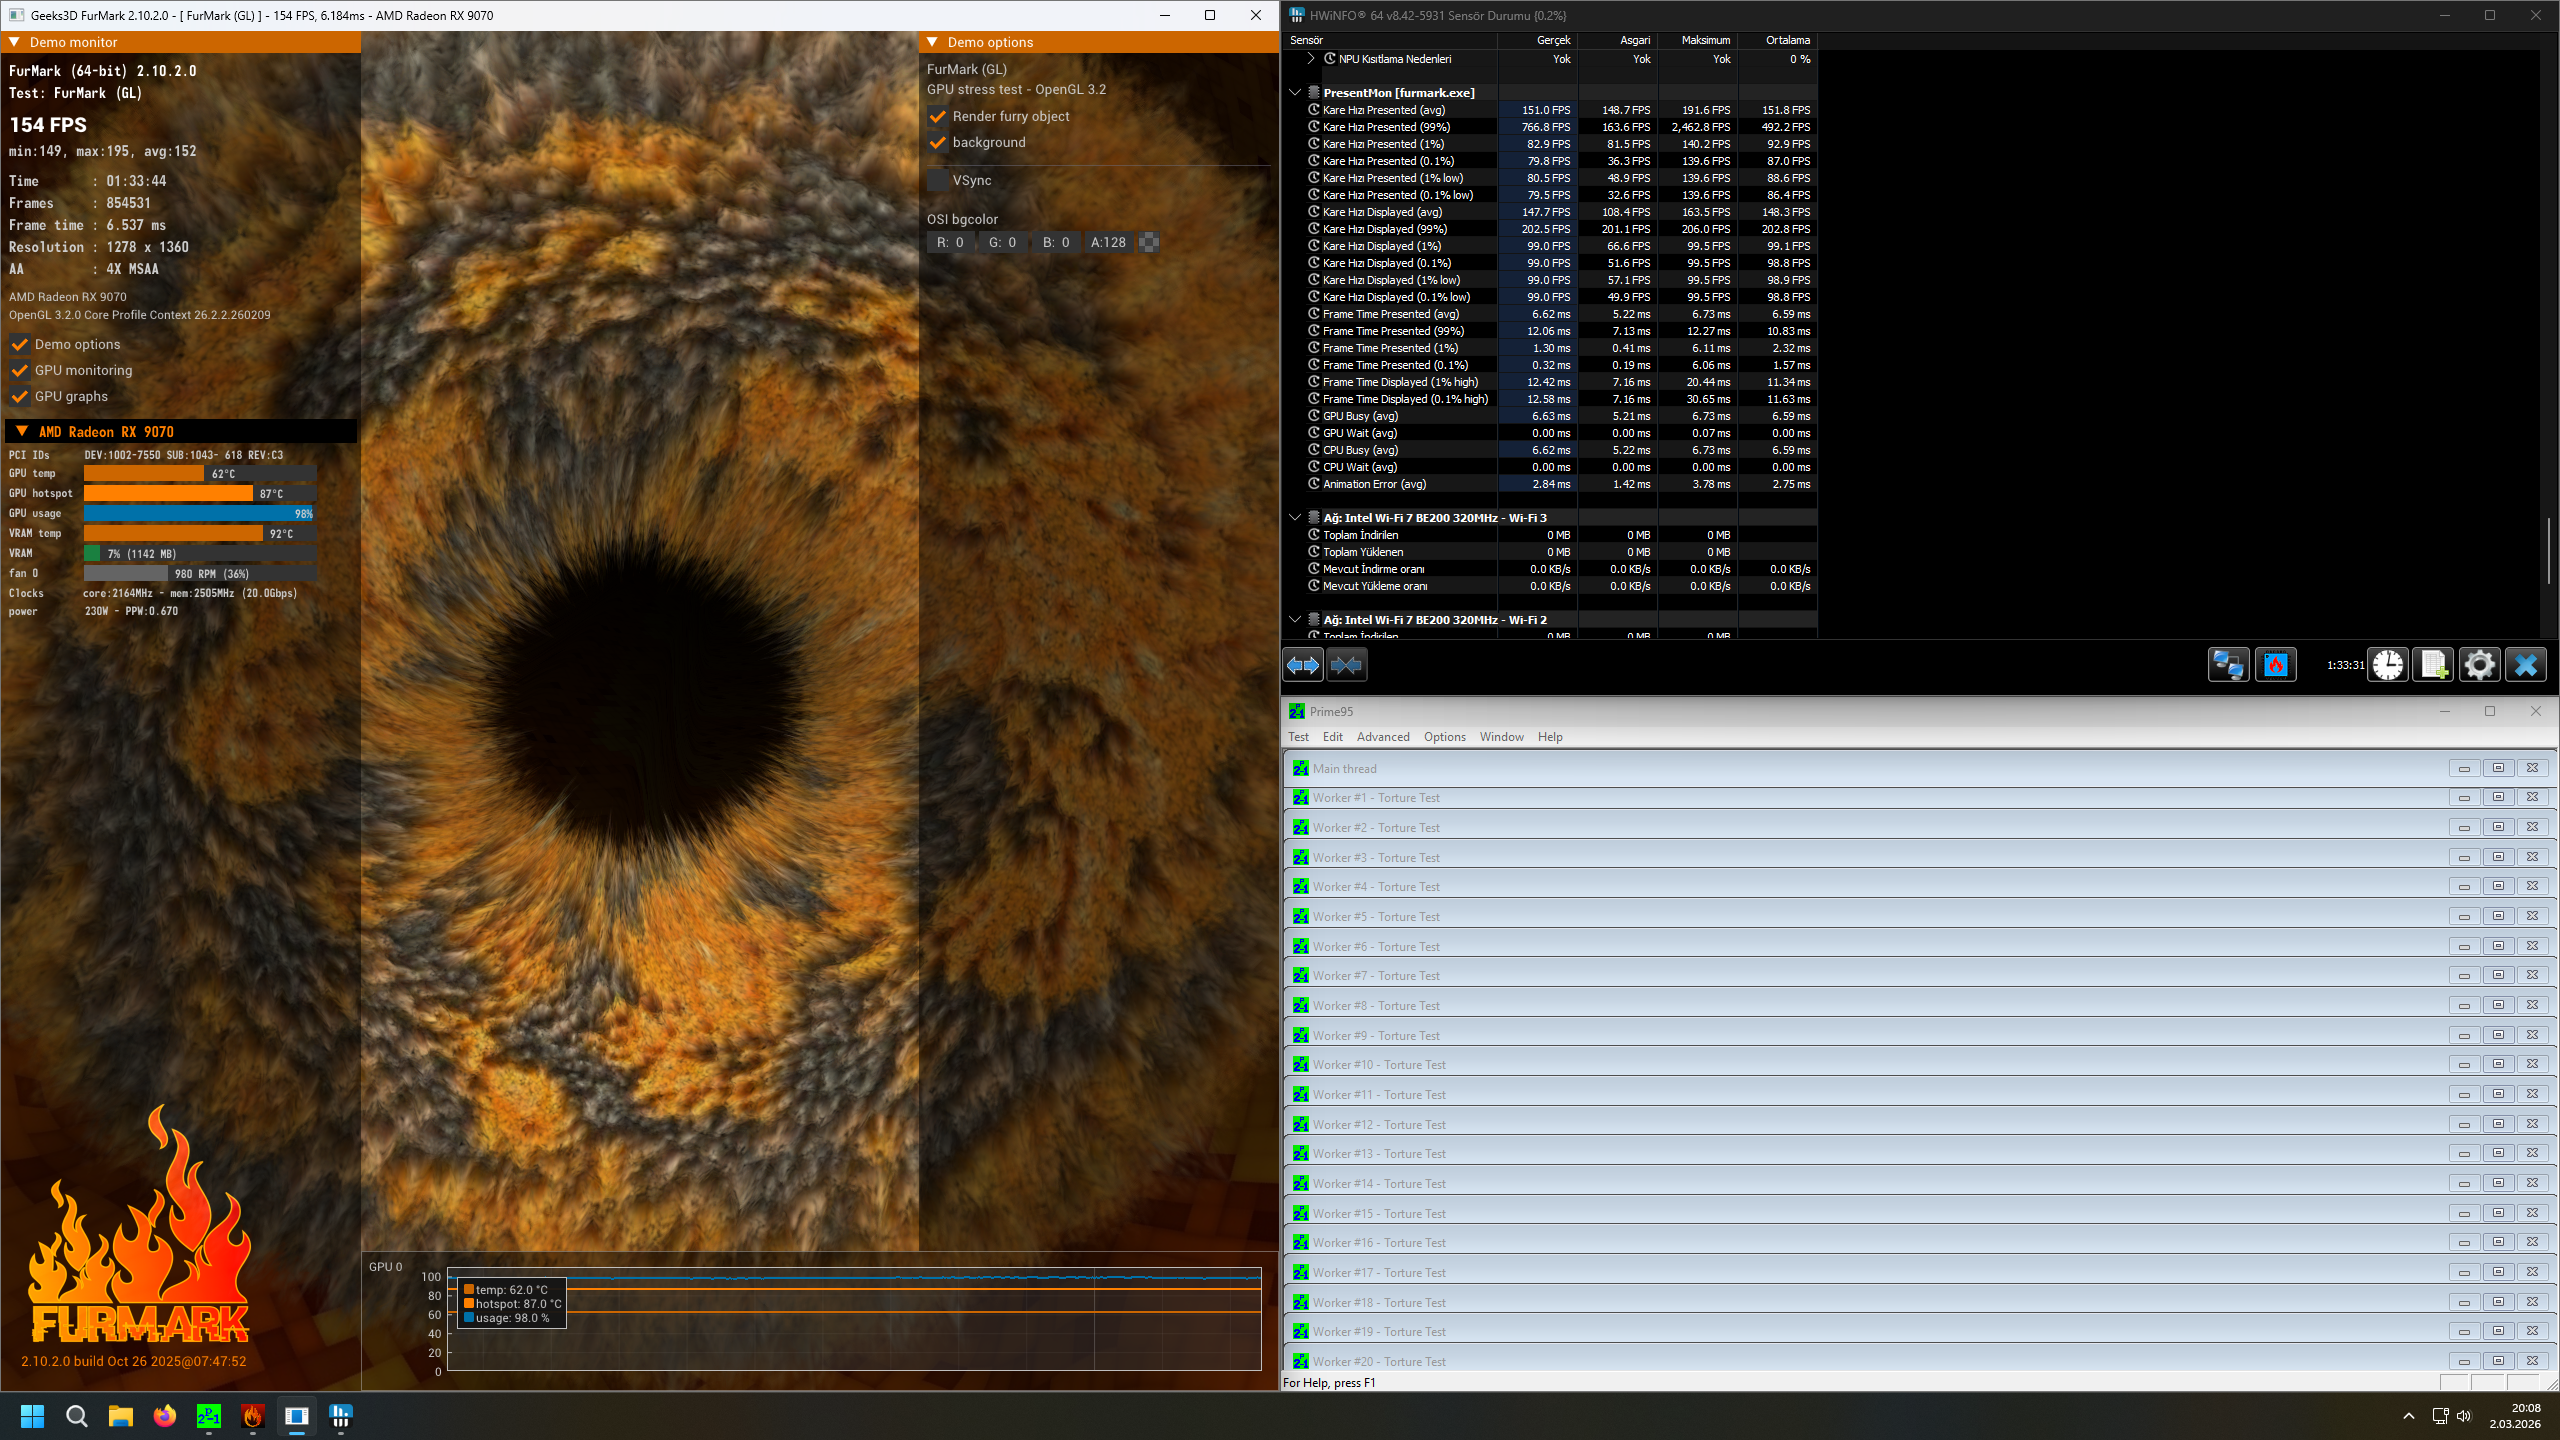The height and width of the screenshot is (1440, 2560).
Task: Reset HWiNFO elapsed time clock icon
Action: coord(2388,665)
